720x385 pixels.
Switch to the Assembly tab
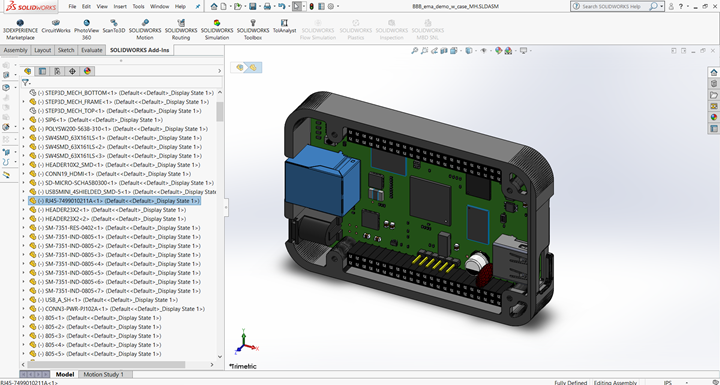coord(16,50)
